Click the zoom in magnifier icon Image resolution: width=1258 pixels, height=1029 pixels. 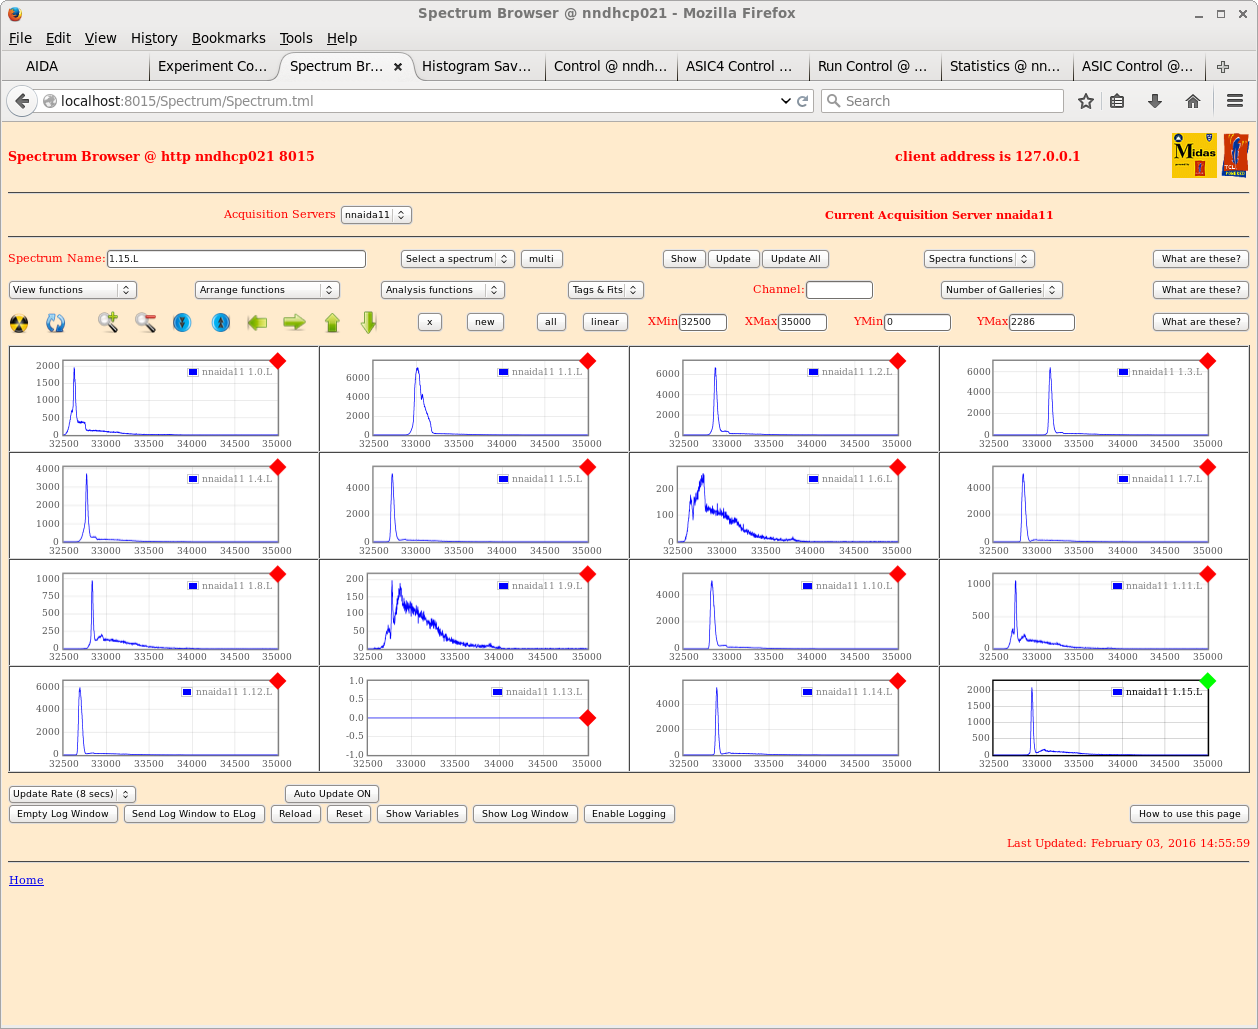click(108, 322)
